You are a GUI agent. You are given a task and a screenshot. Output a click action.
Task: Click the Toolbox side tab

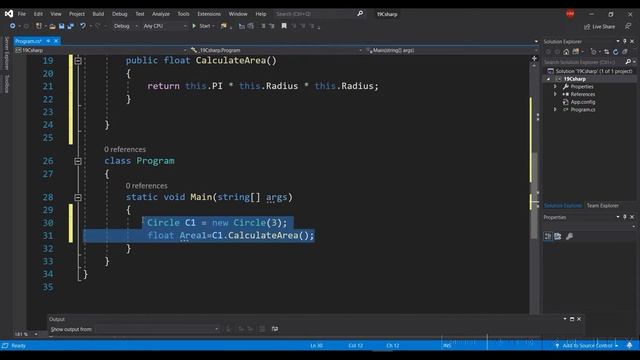pos(7,84)
